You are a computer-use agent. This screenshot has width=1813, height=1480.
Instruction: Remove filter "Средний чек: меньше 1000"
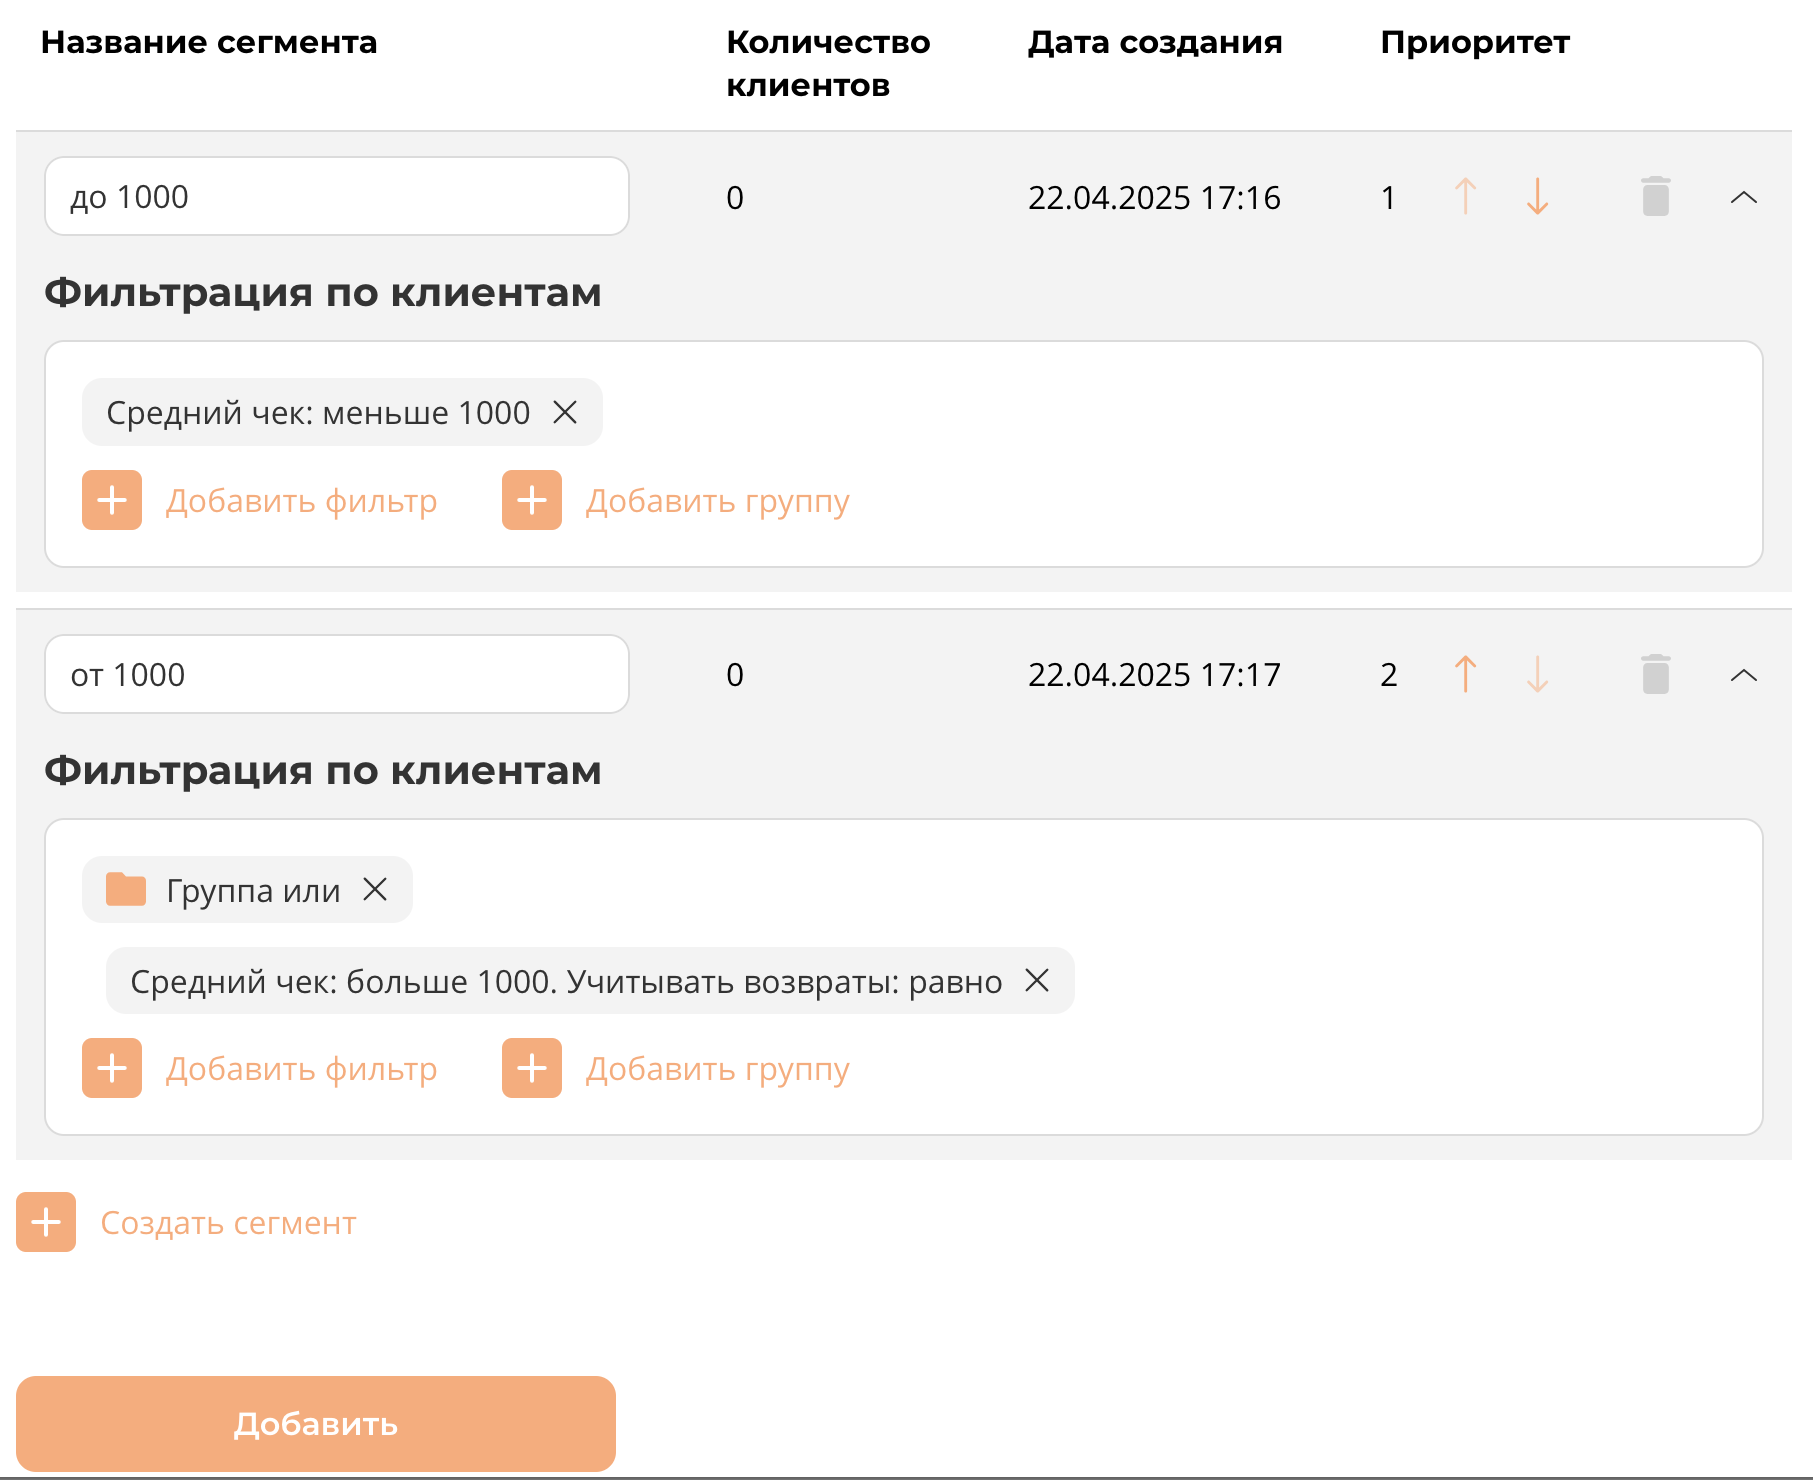click(565, 412)
